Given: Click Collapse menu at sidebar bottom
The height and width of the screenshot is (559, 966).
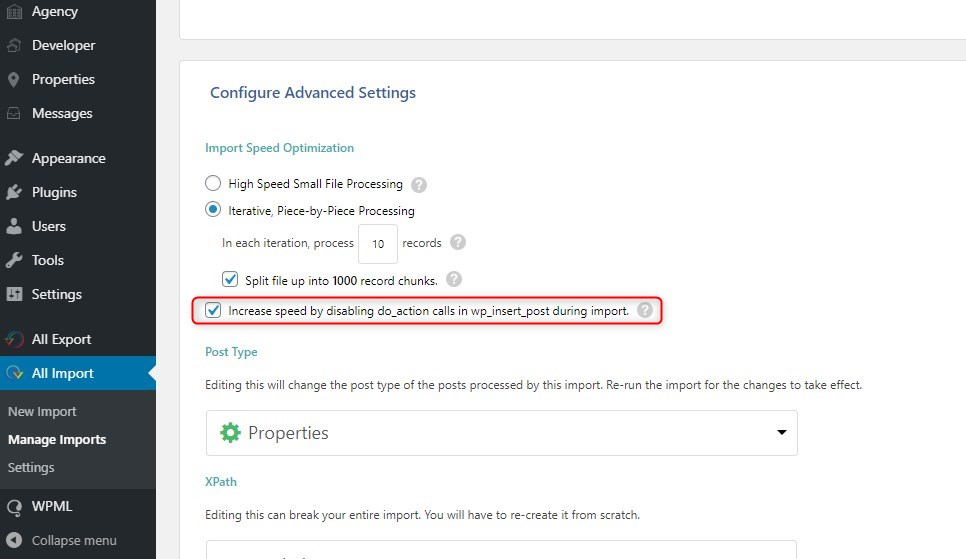Looking at the screenshot, I should [62, 541].
